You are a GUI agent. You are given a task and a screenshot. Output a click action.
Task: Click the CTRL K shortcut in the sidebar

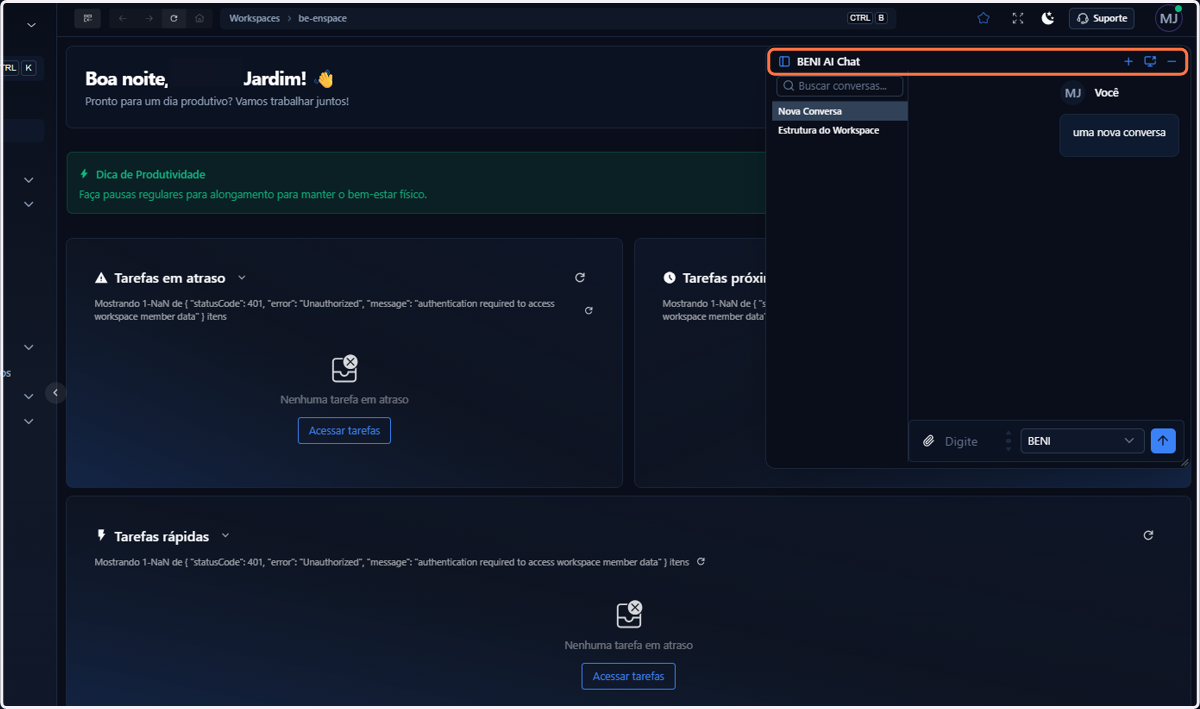17,68
